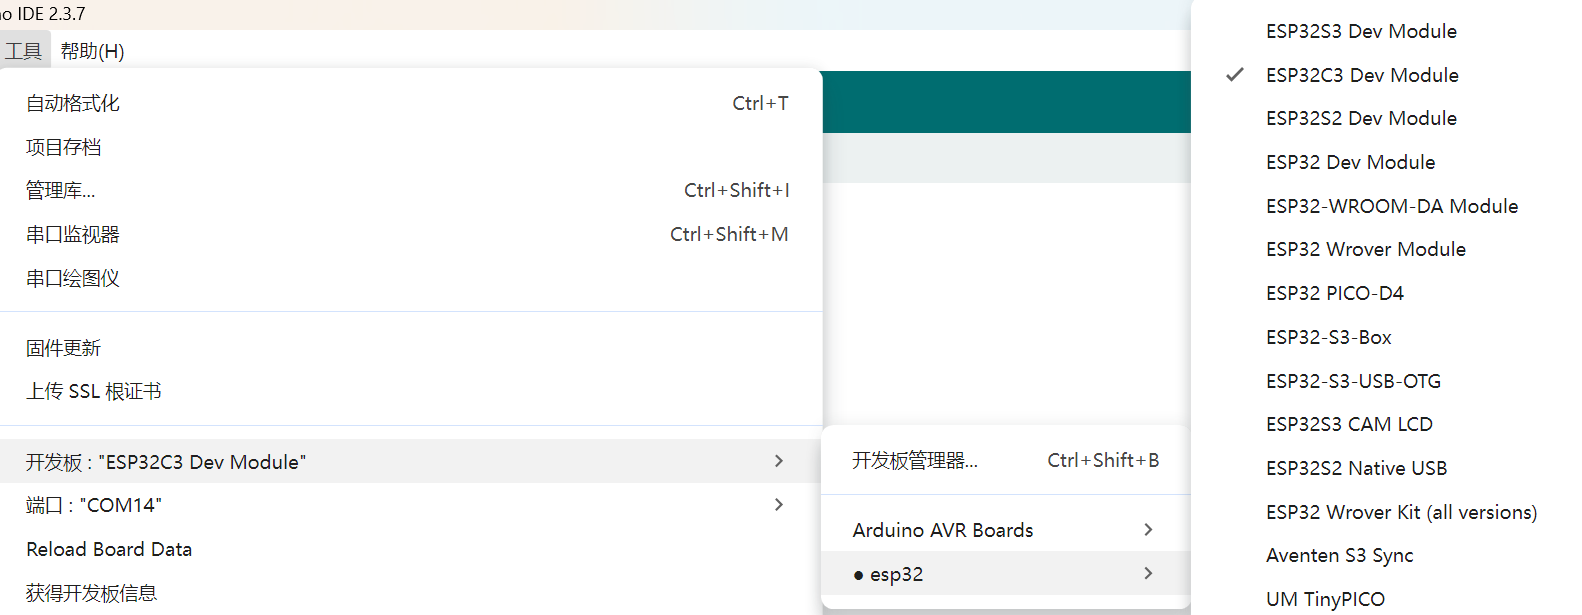Expand 开发板: "ESP32C3 Dev Module" submenu
Screen dimensions: 1582x615
(411, 461)
